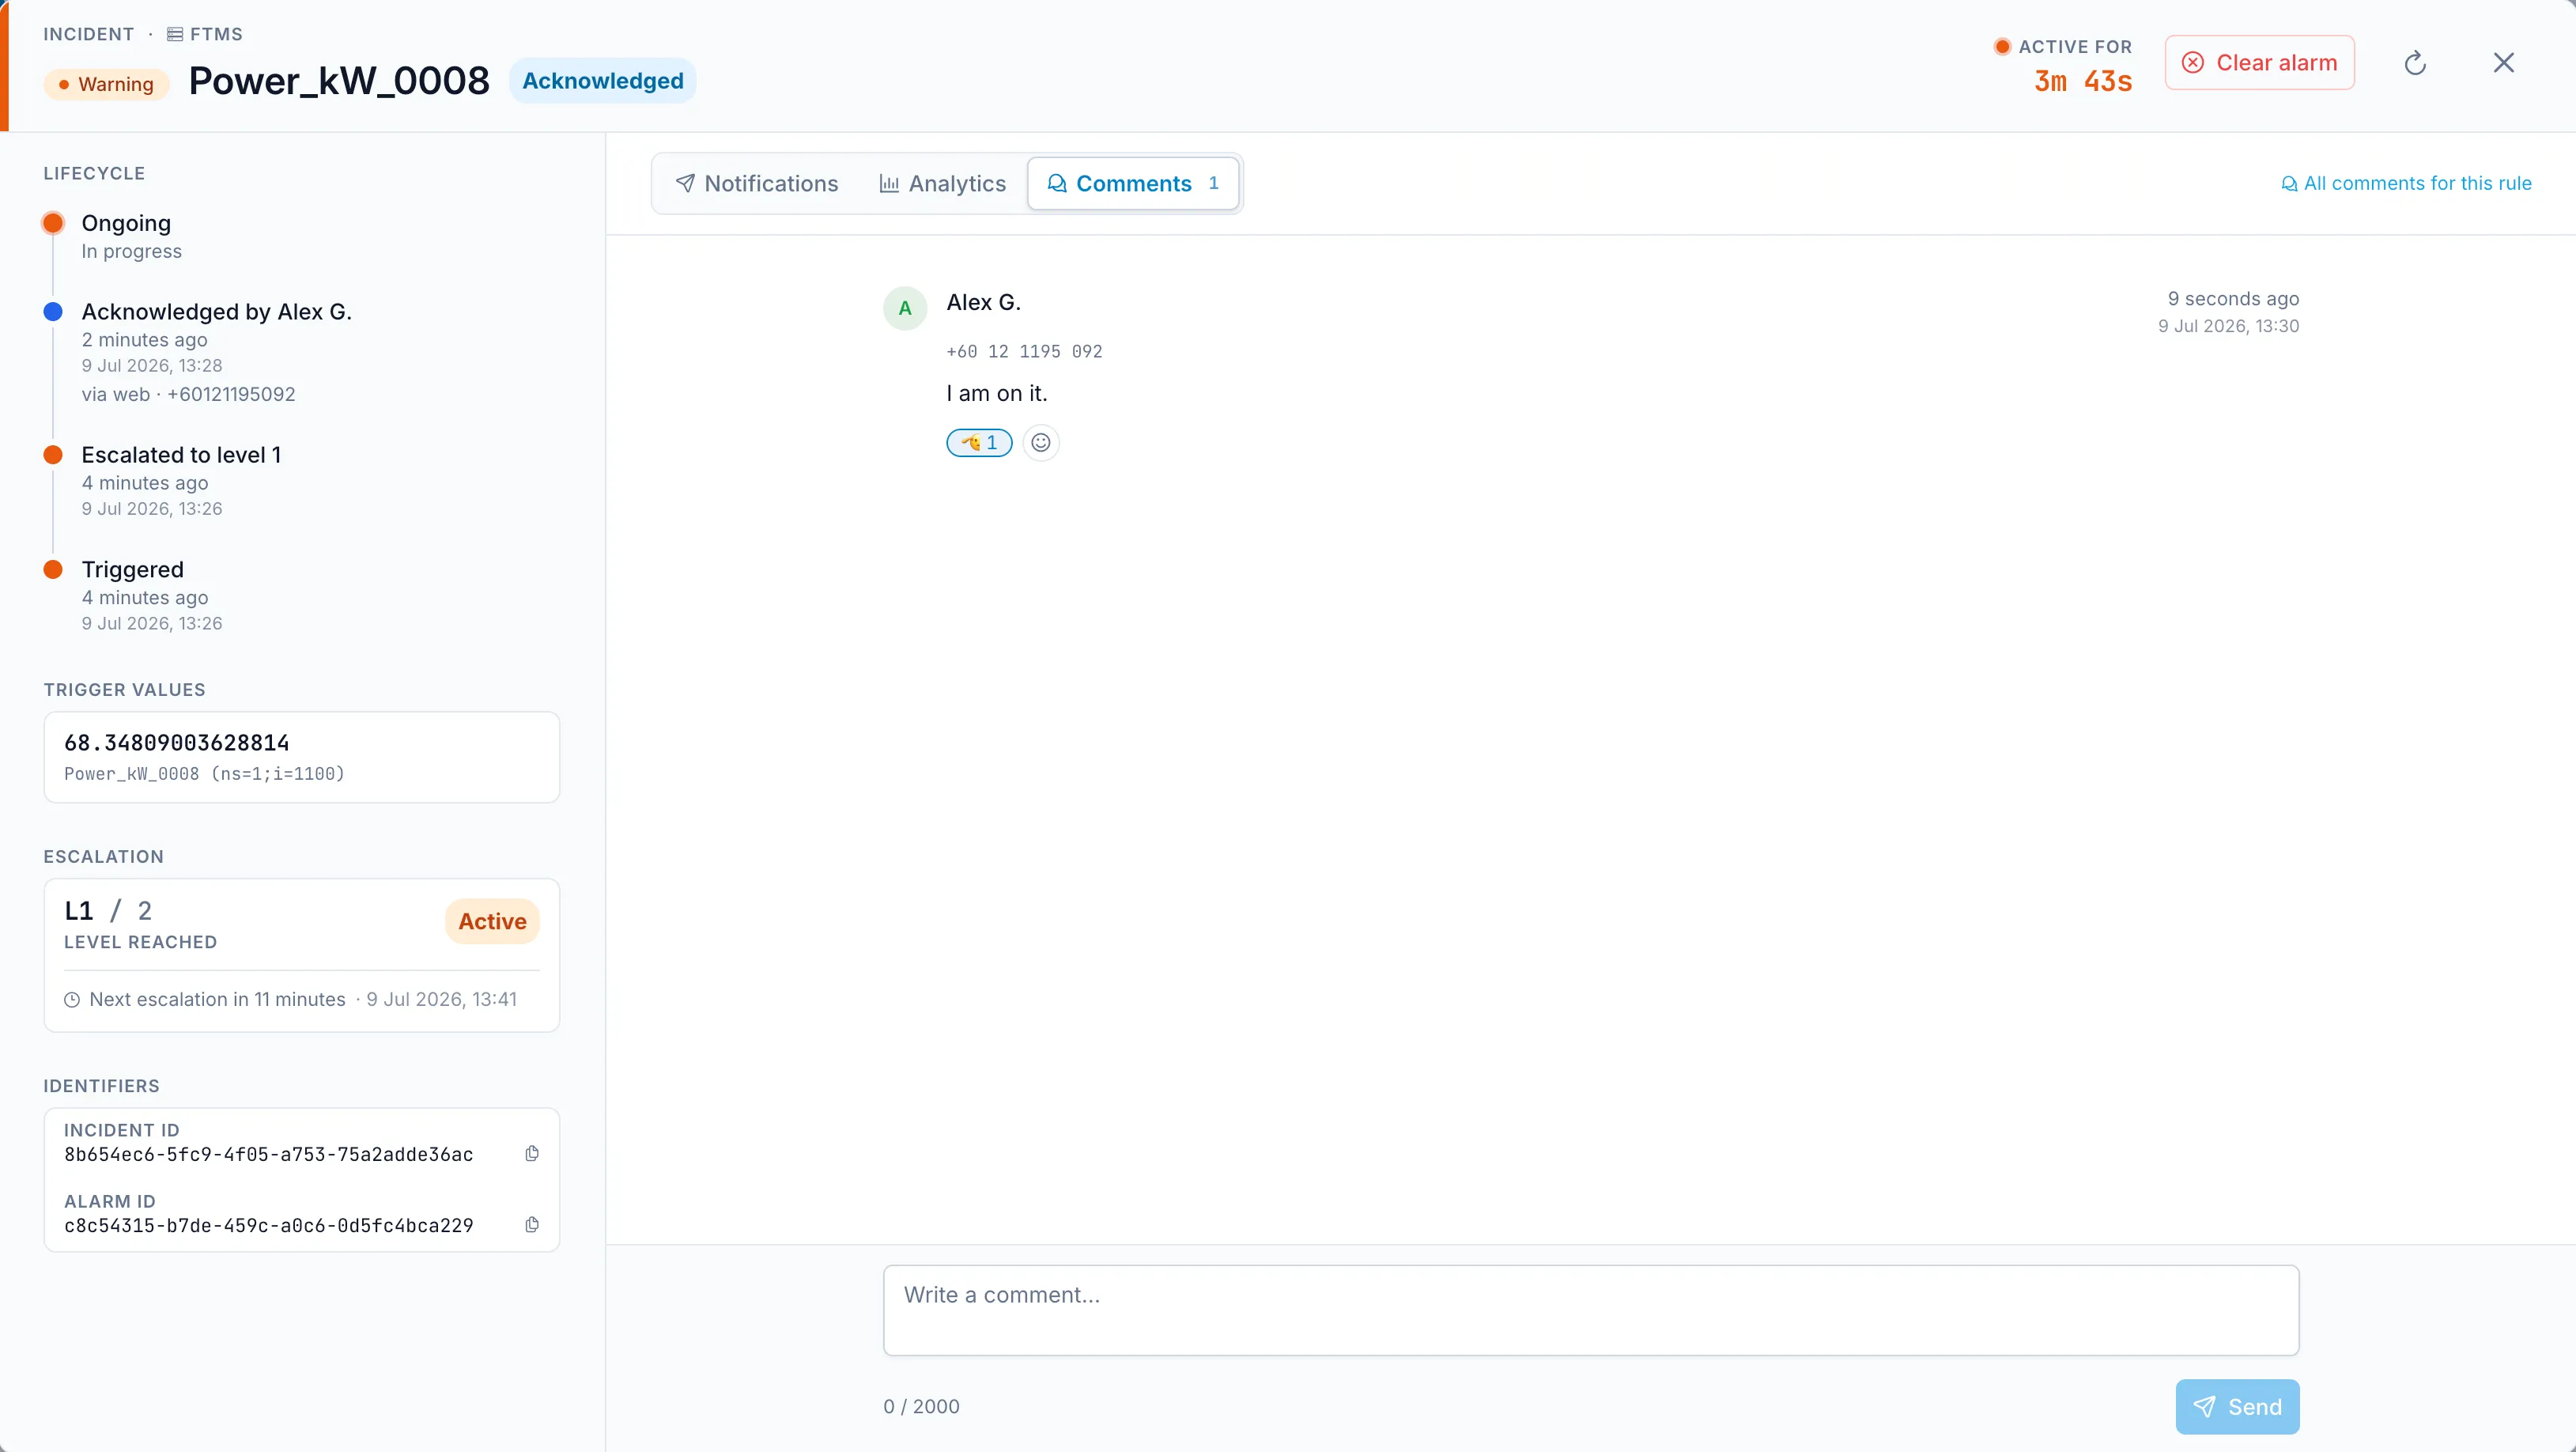Click Power_kW_0008 (ns=1;i=1100) node text

coord(204,773)
